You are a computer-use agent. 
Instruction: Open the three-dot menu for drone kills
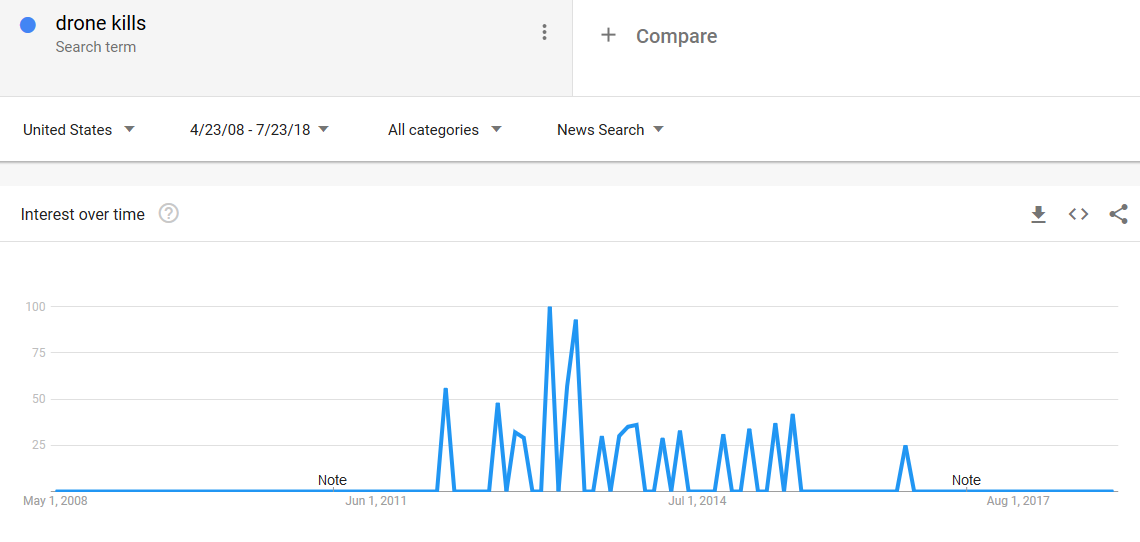coord(544,32)
